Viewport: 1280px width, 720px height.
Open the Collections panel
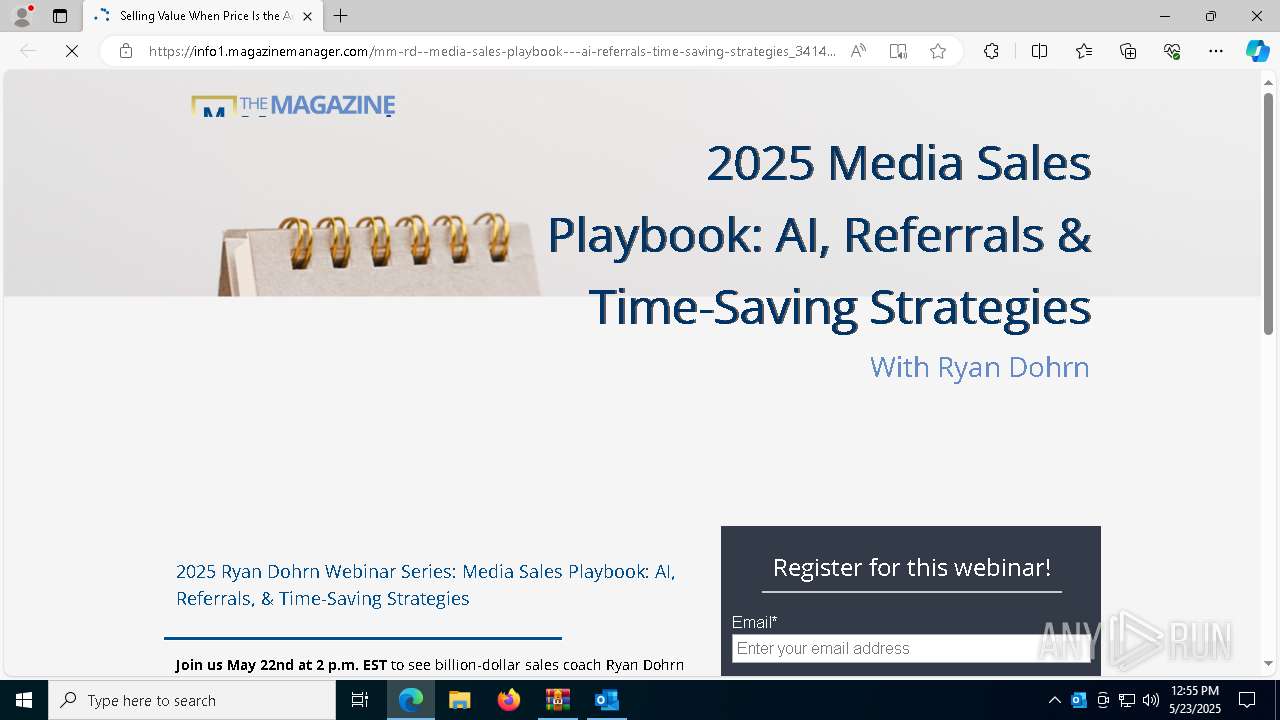(x=1128, y=51)
